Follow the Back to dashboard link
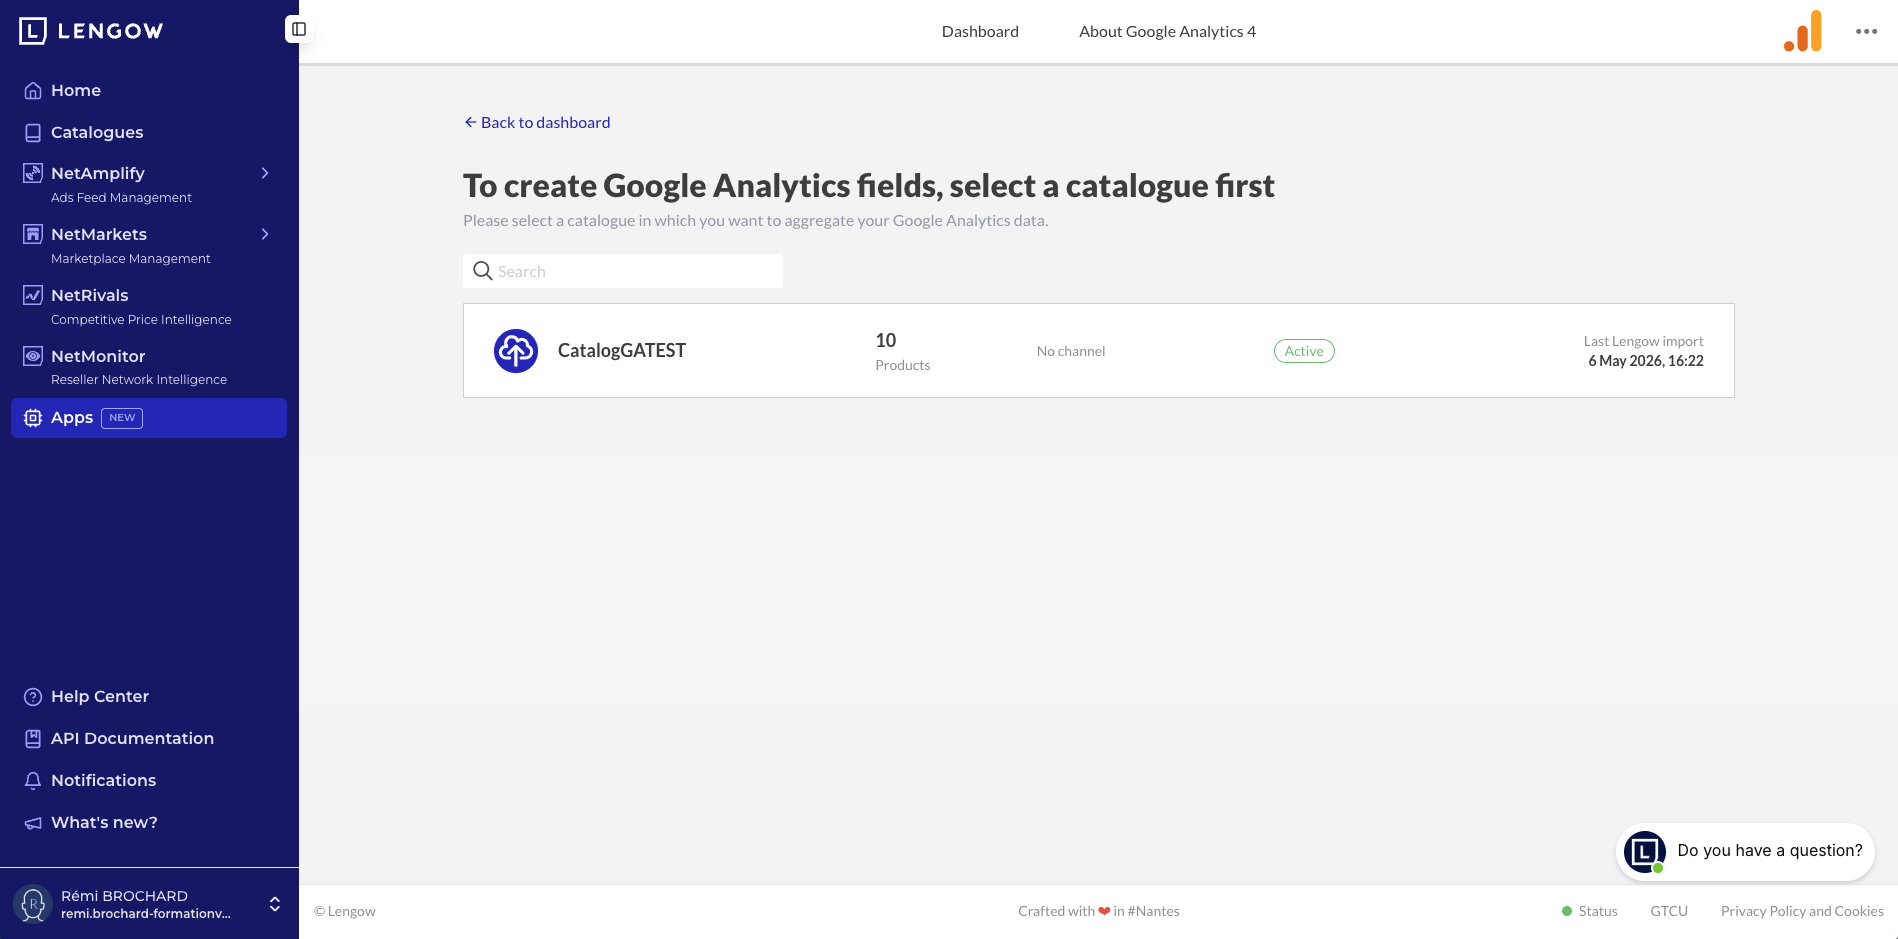 tap(537, 122)
